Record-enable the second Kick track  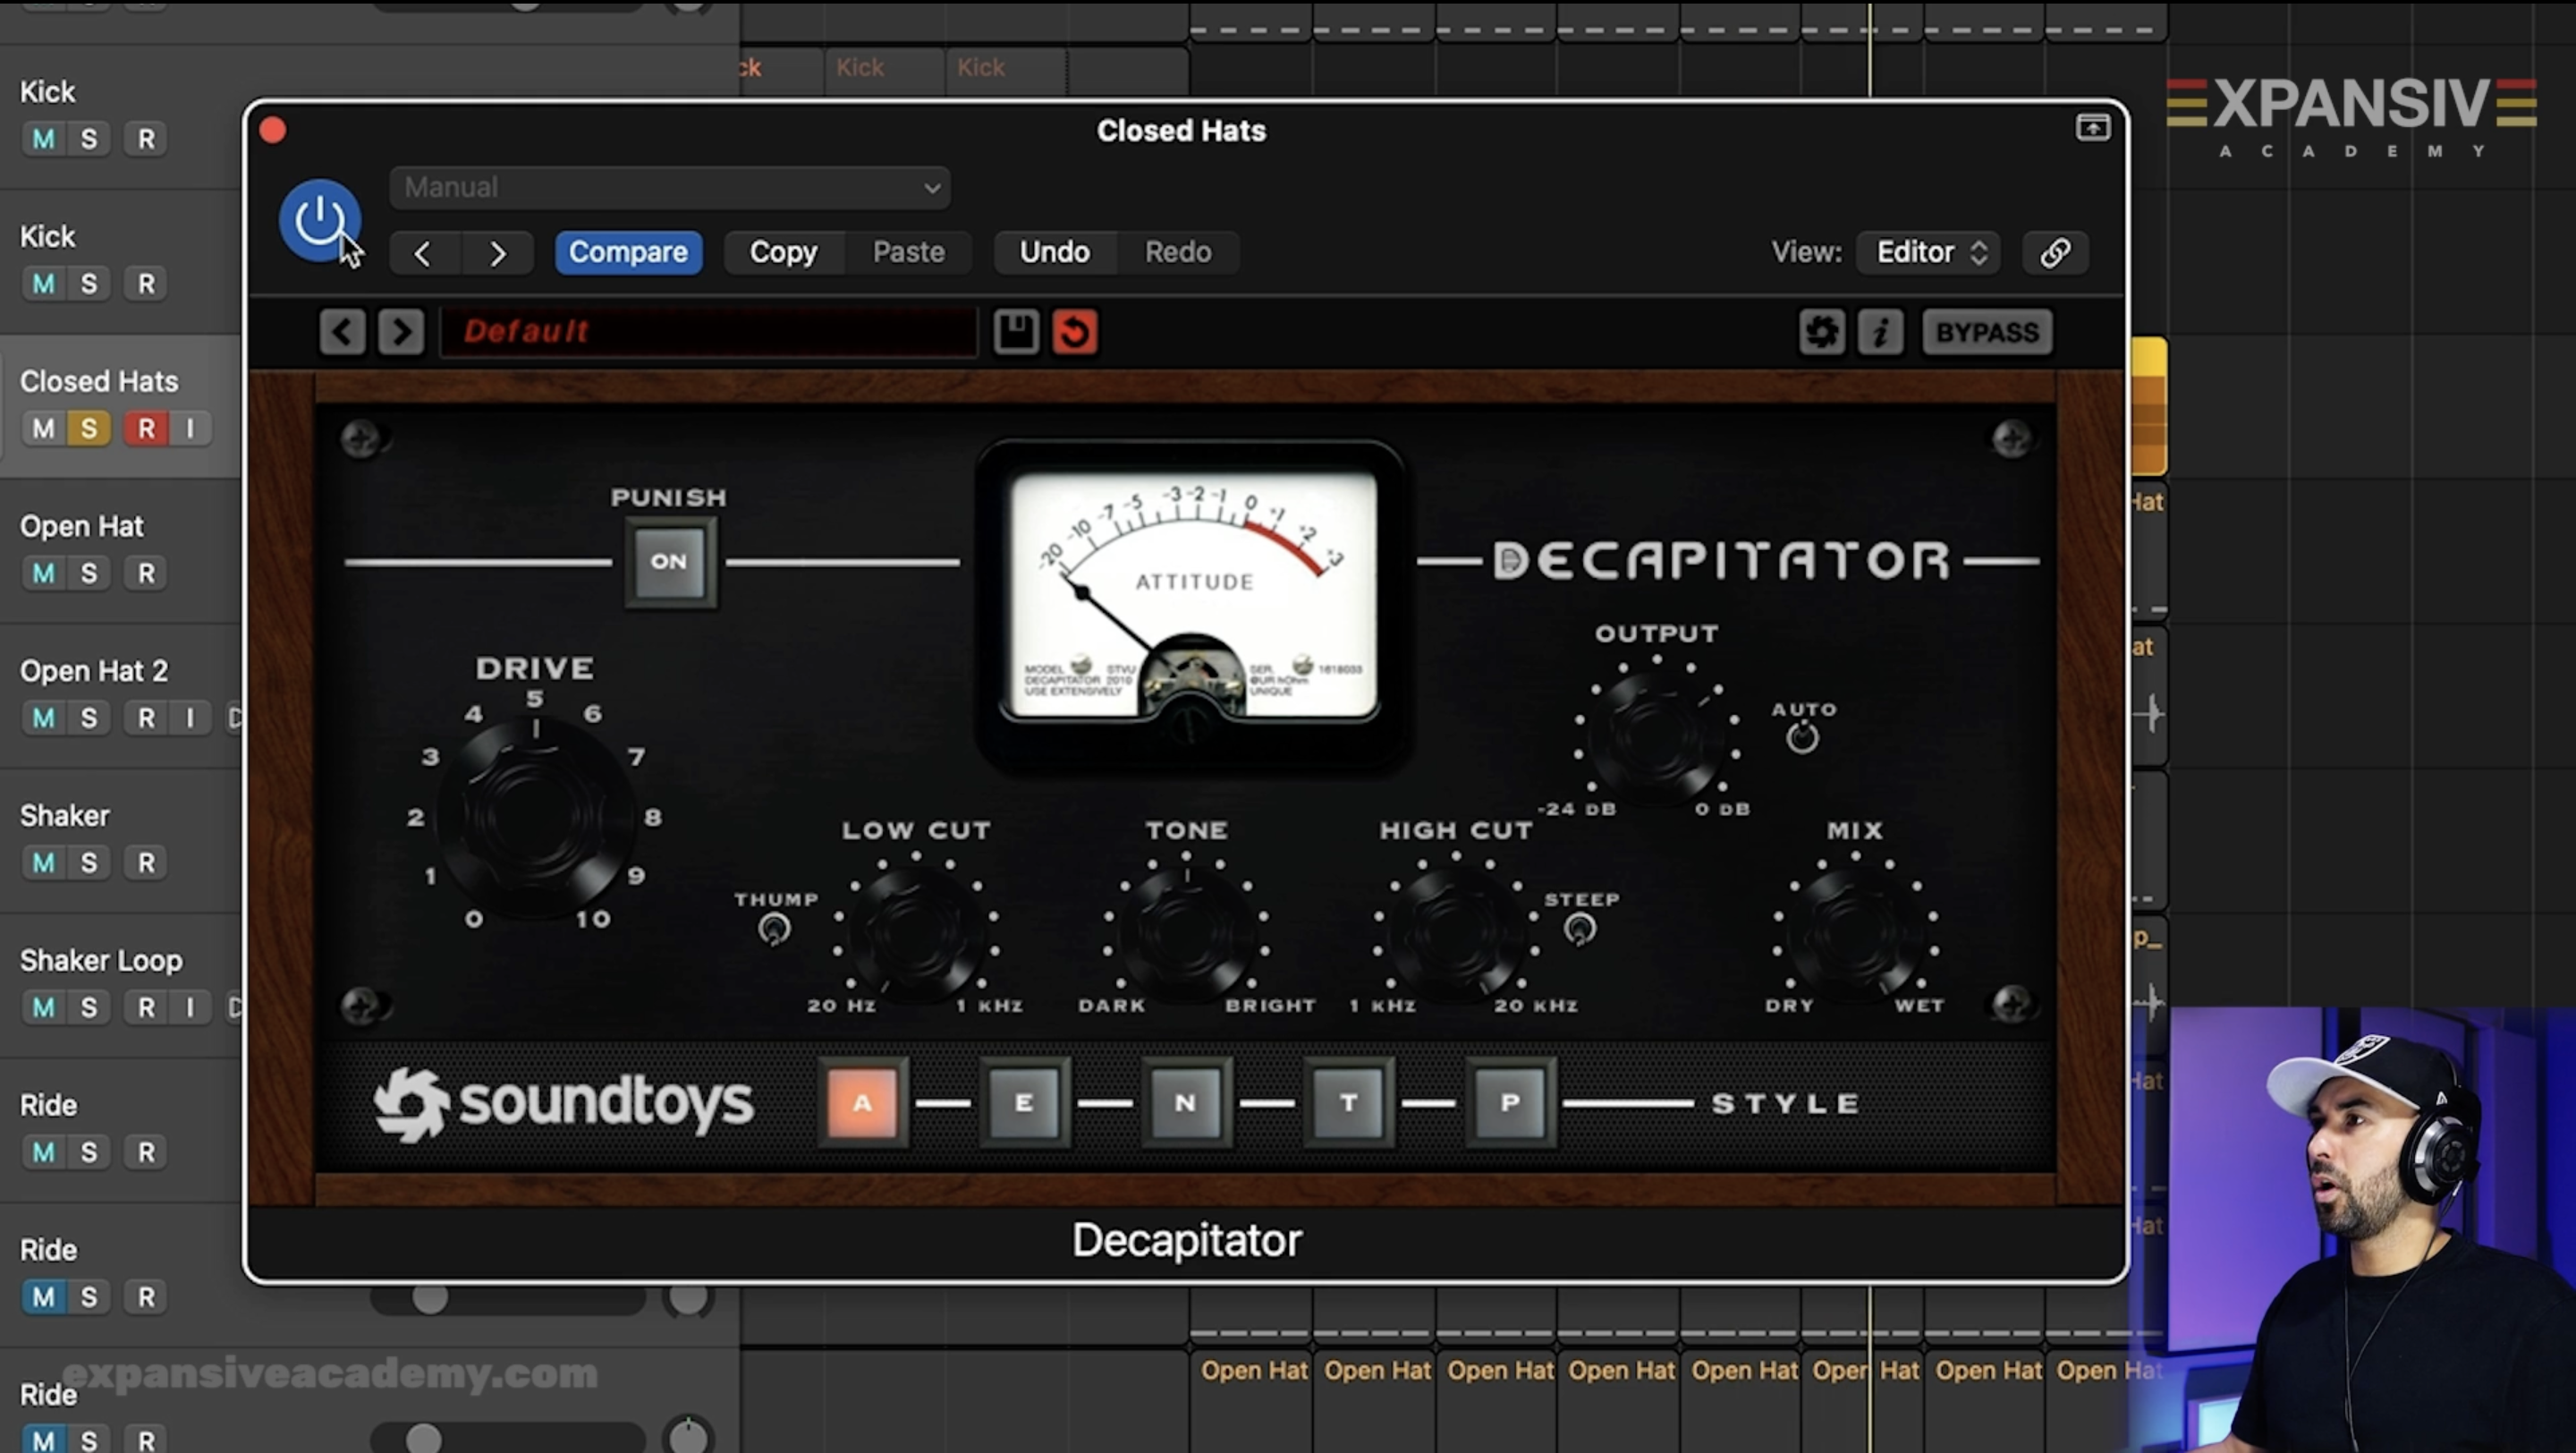[x=146, y=284]
